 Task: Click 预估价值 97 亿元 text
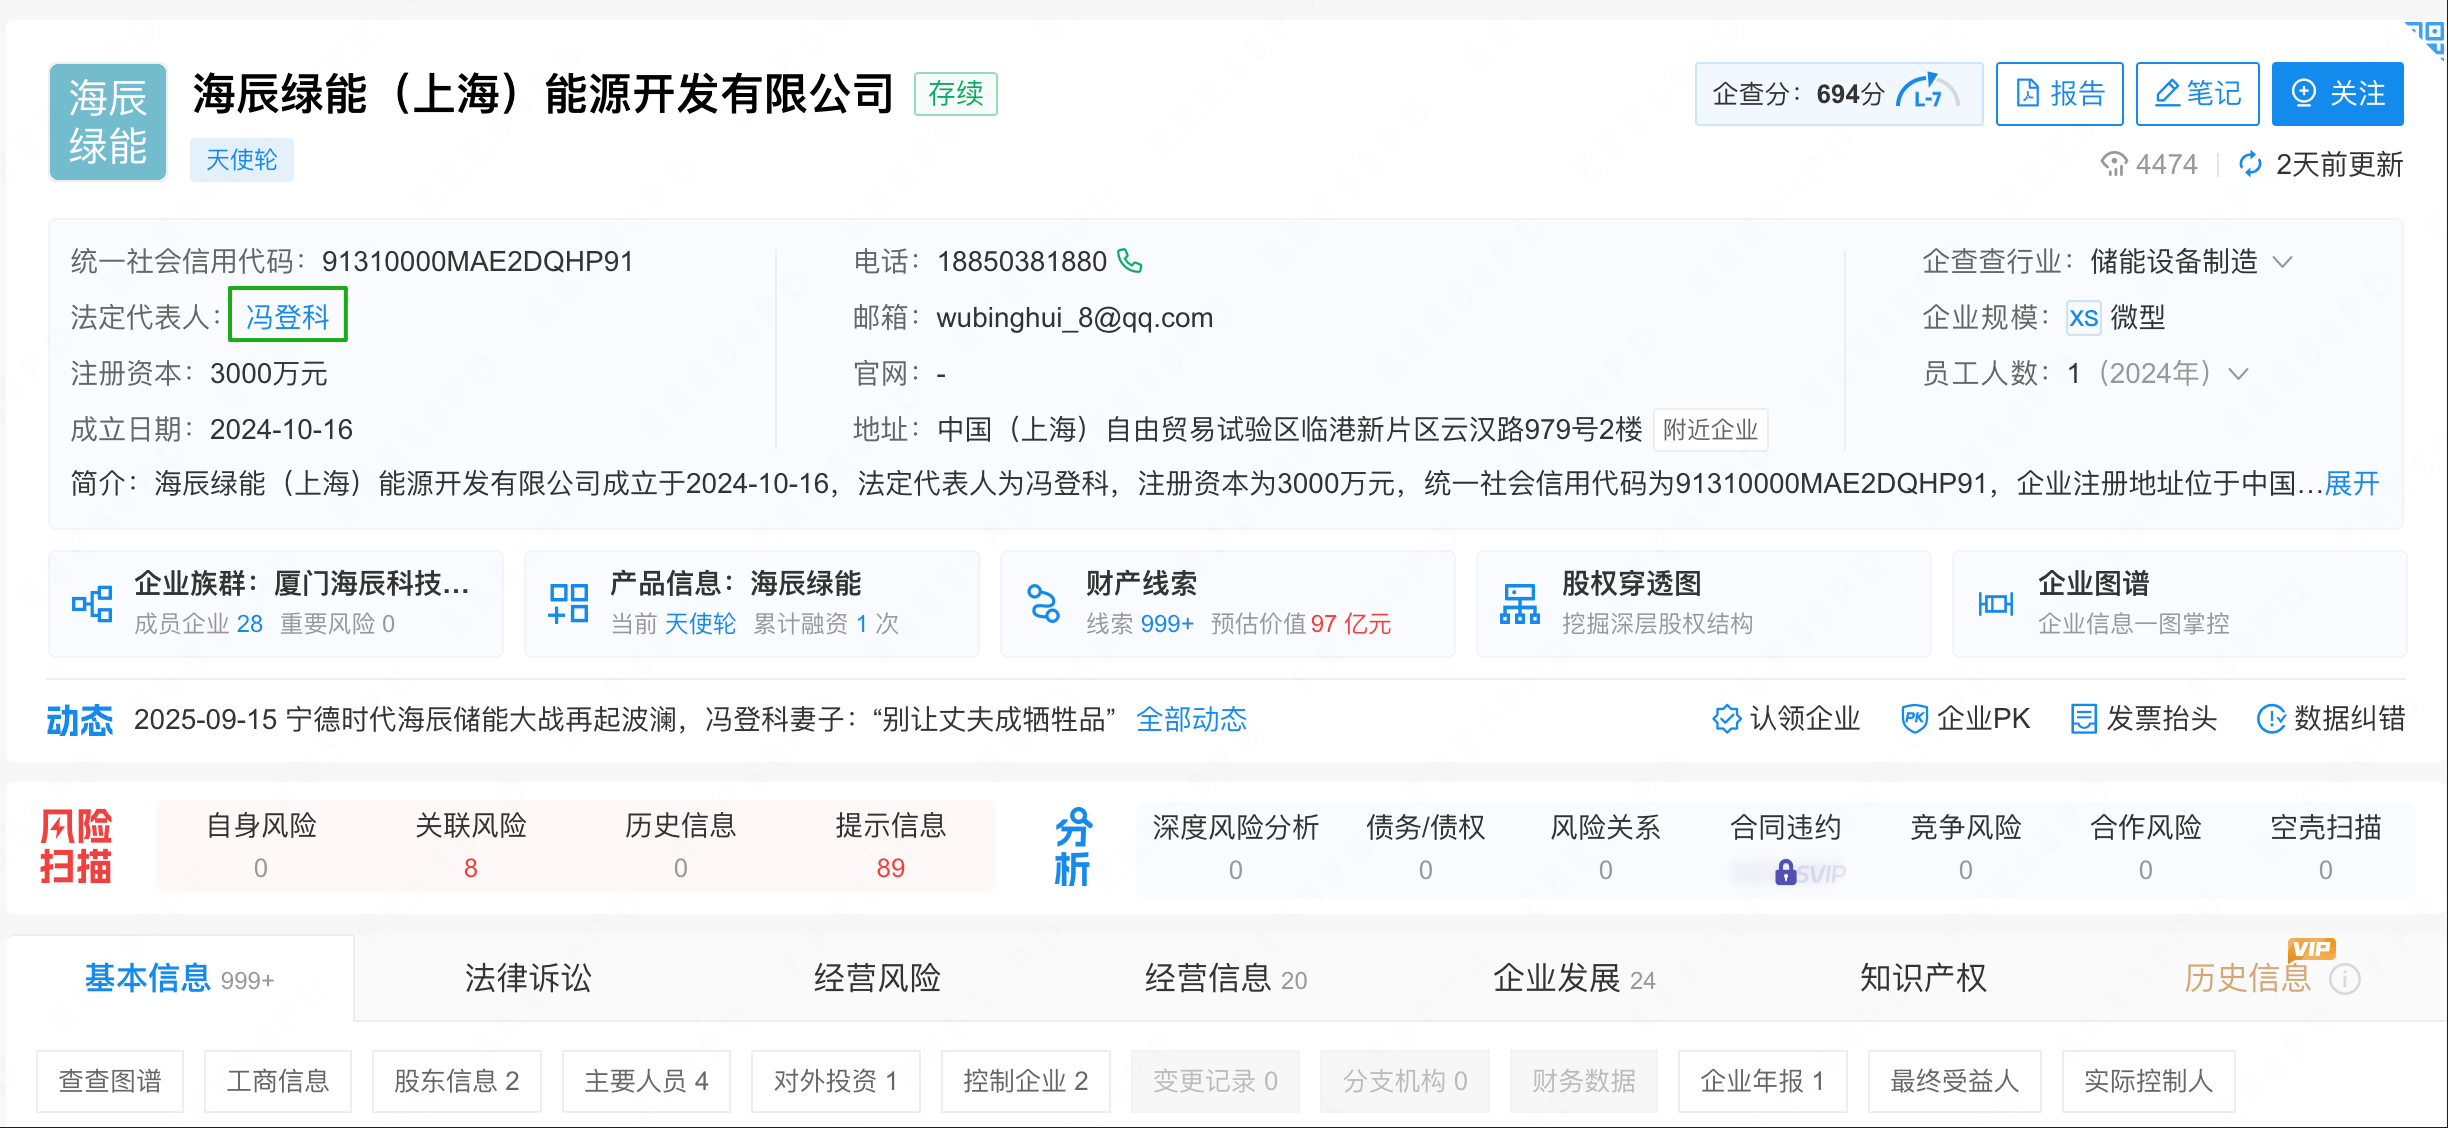[x=1301, y=624]
